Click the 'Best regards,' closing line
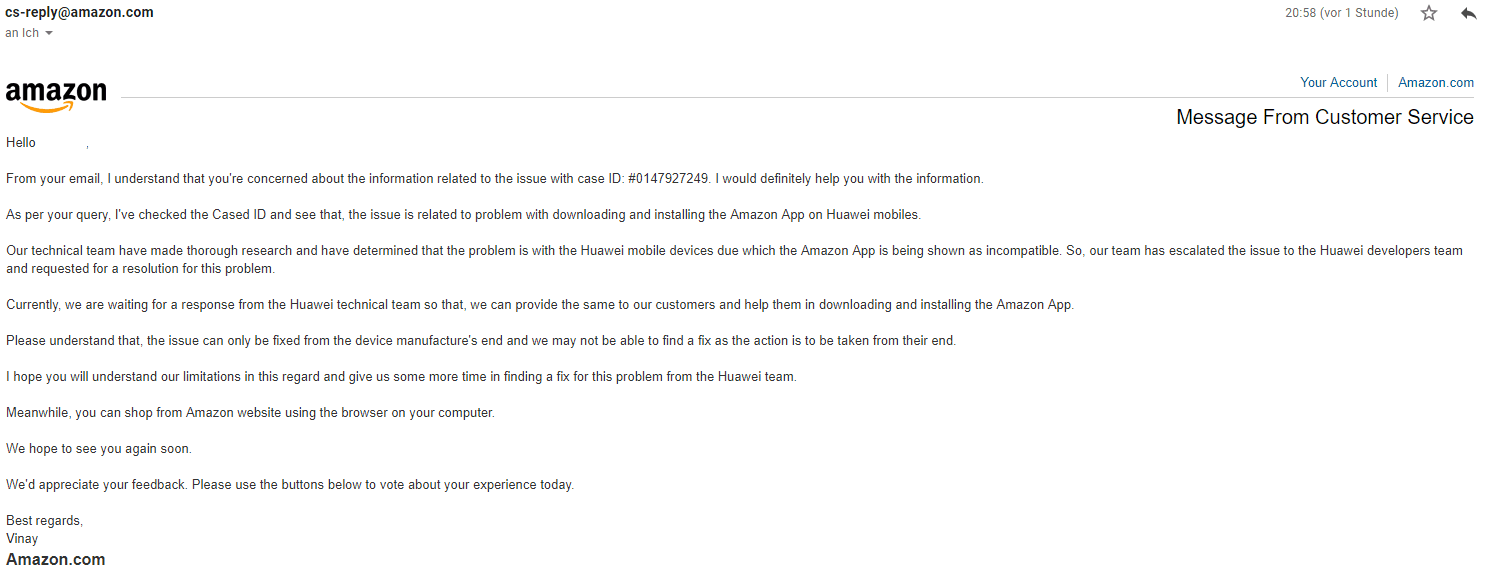Image resolution: width=1501 pixels, height=580 pixels. pyautogui.click(x=44, y=521)
